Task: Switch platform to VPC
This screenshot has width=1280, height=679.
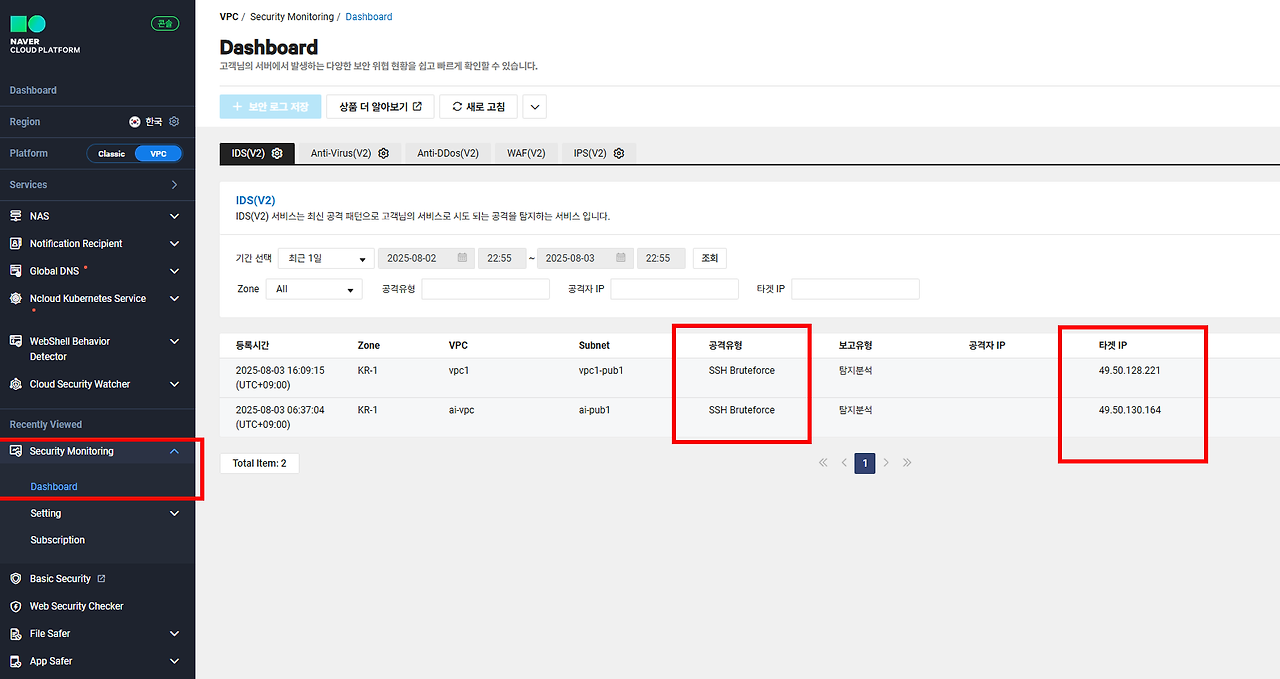Action: pyautogui.click(x=158, y=153)
